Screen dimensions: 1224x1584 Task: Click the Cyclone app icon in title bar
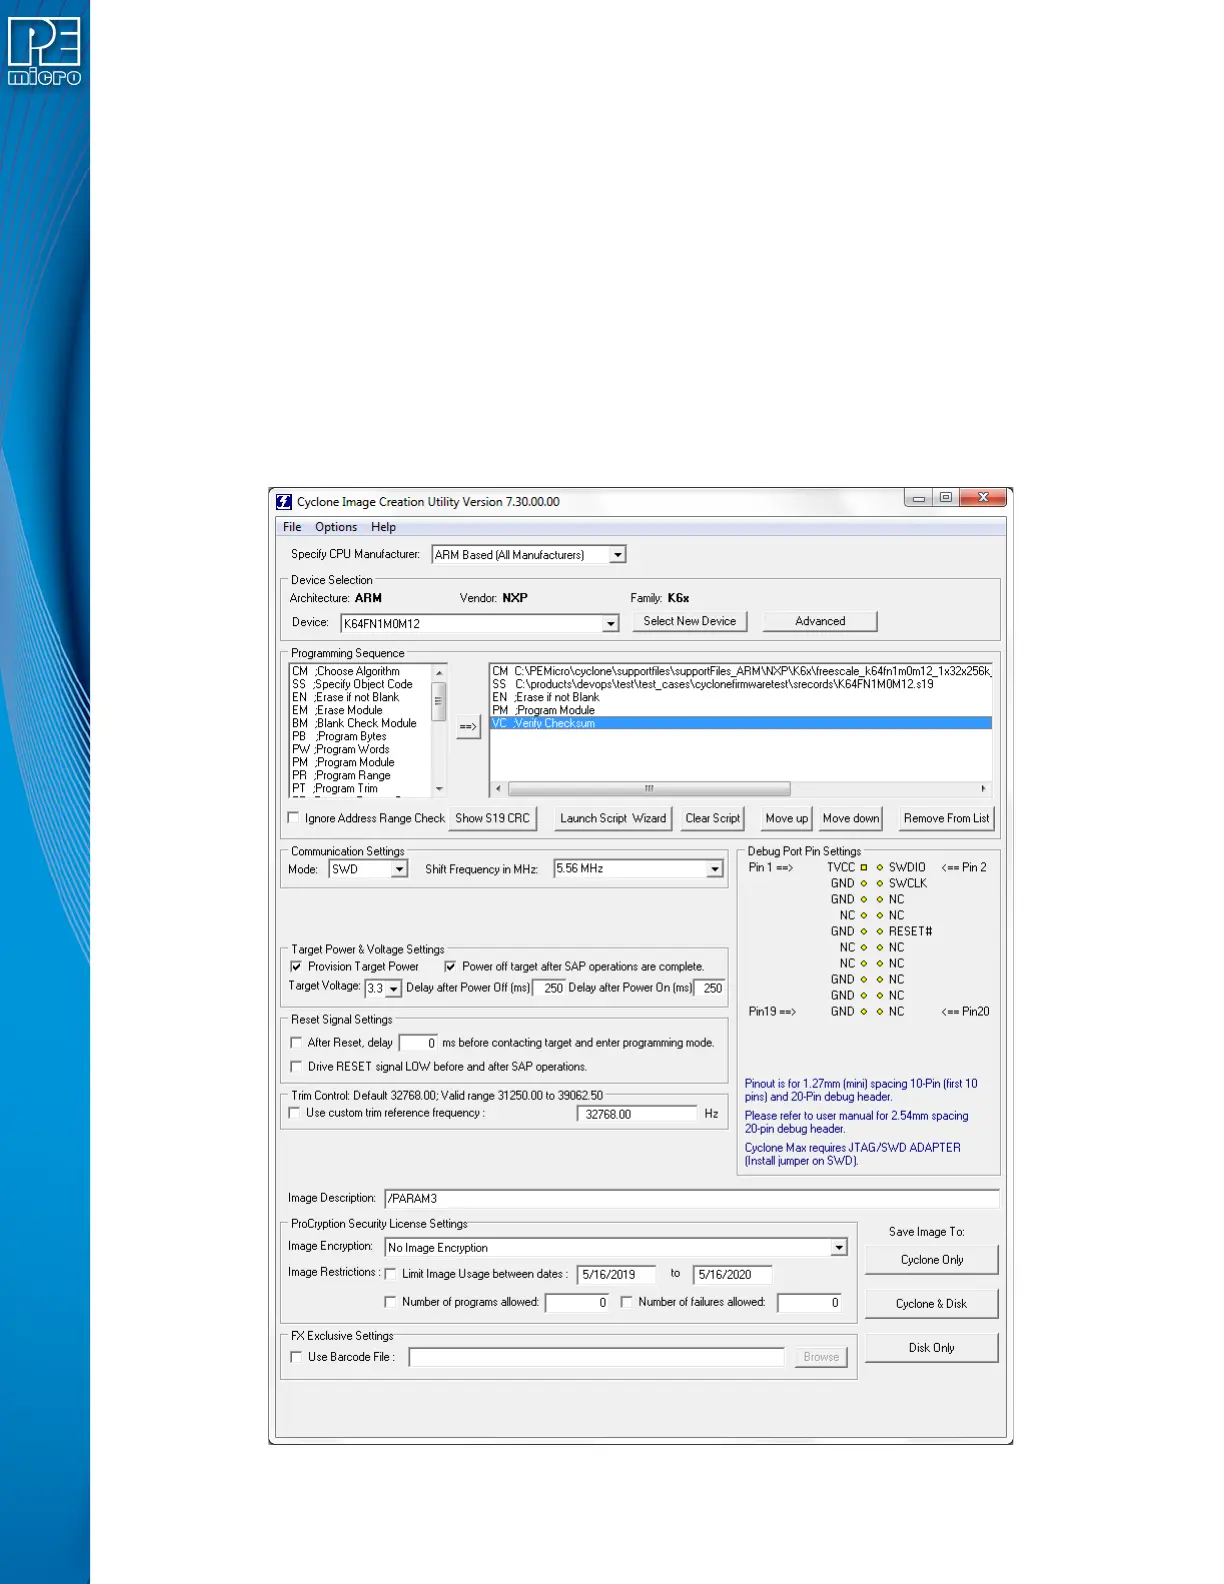[284, 502]
